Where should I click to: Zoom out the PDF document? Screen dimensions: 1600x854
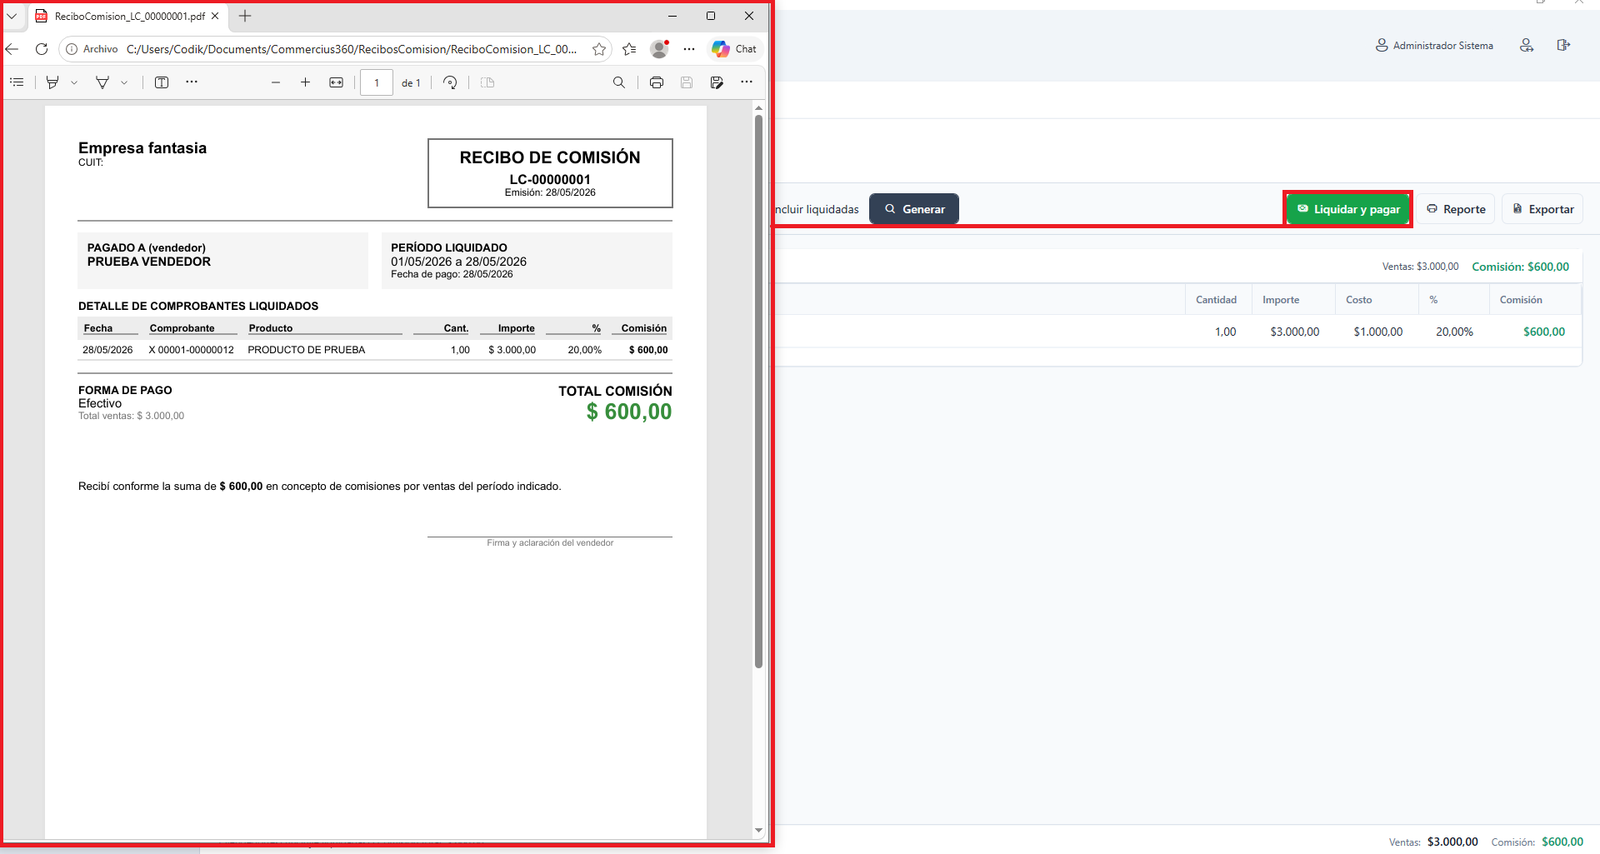pos(276,82)
